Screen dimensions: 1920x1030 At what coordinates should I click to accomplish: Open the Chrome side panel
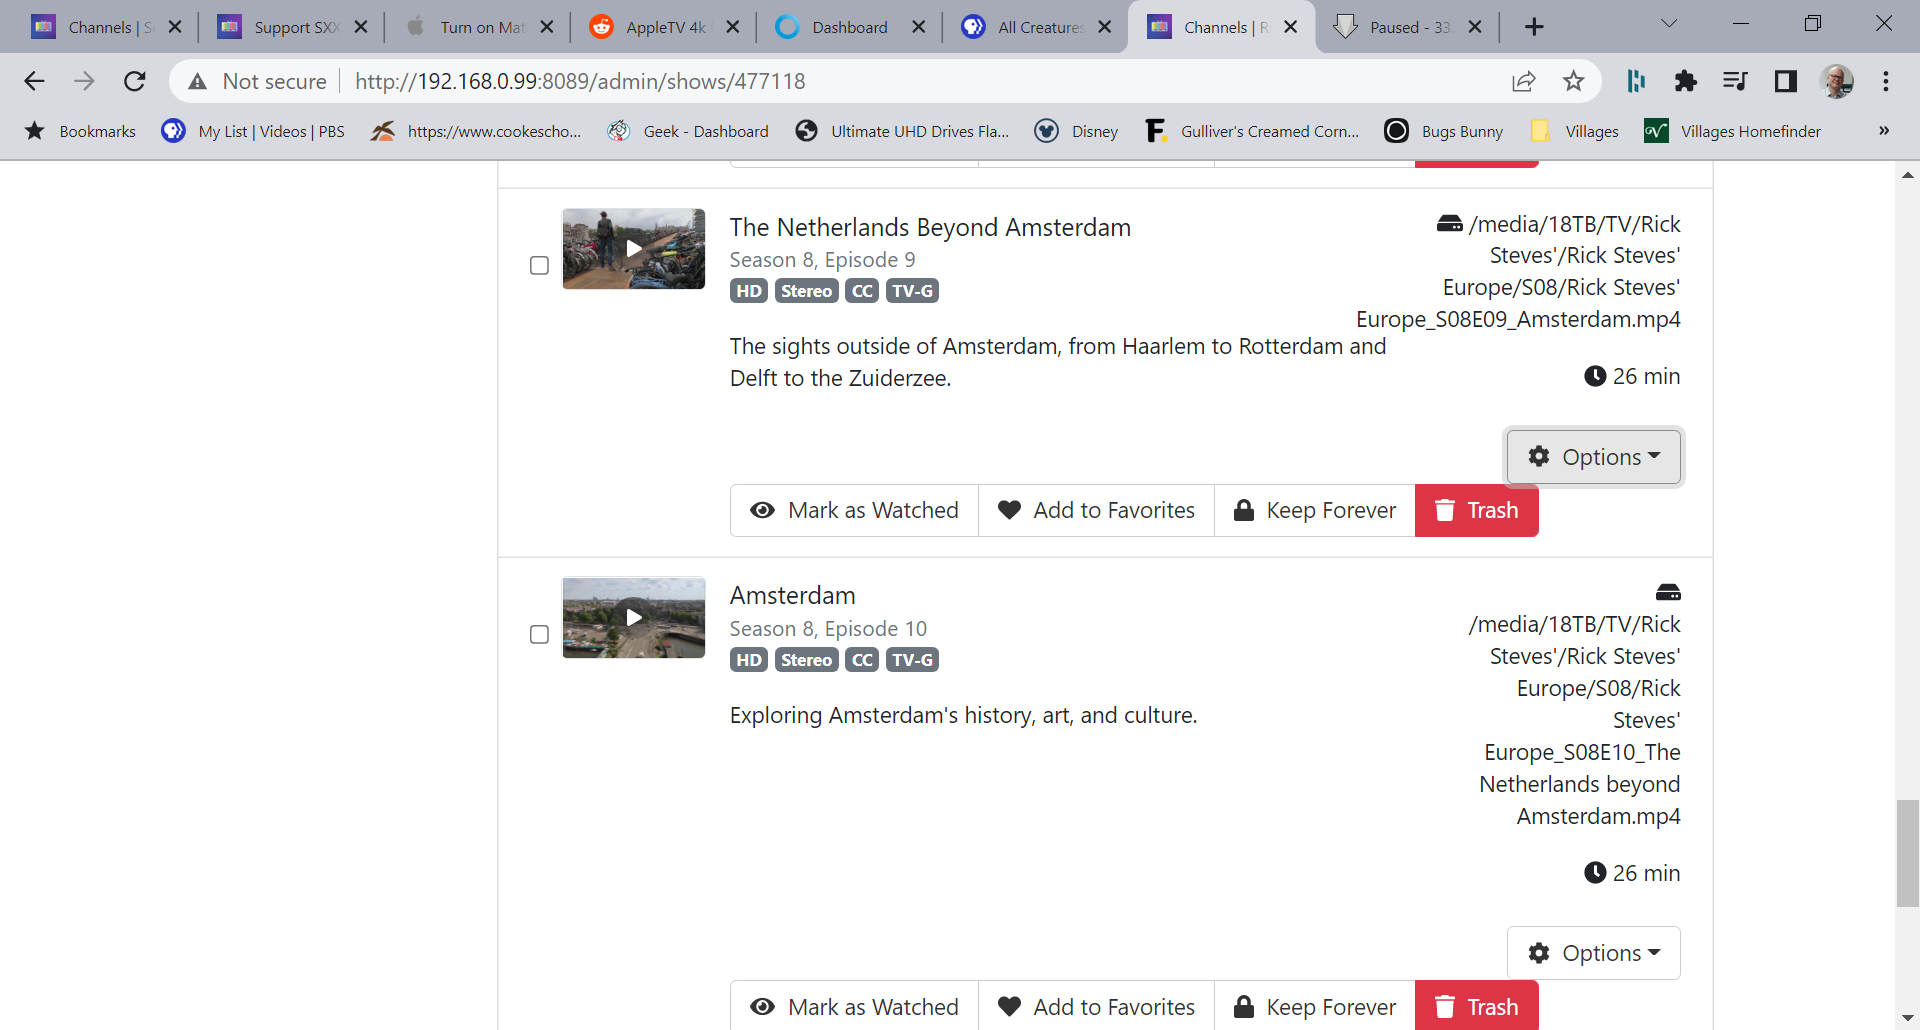(x=1785, y=81)
